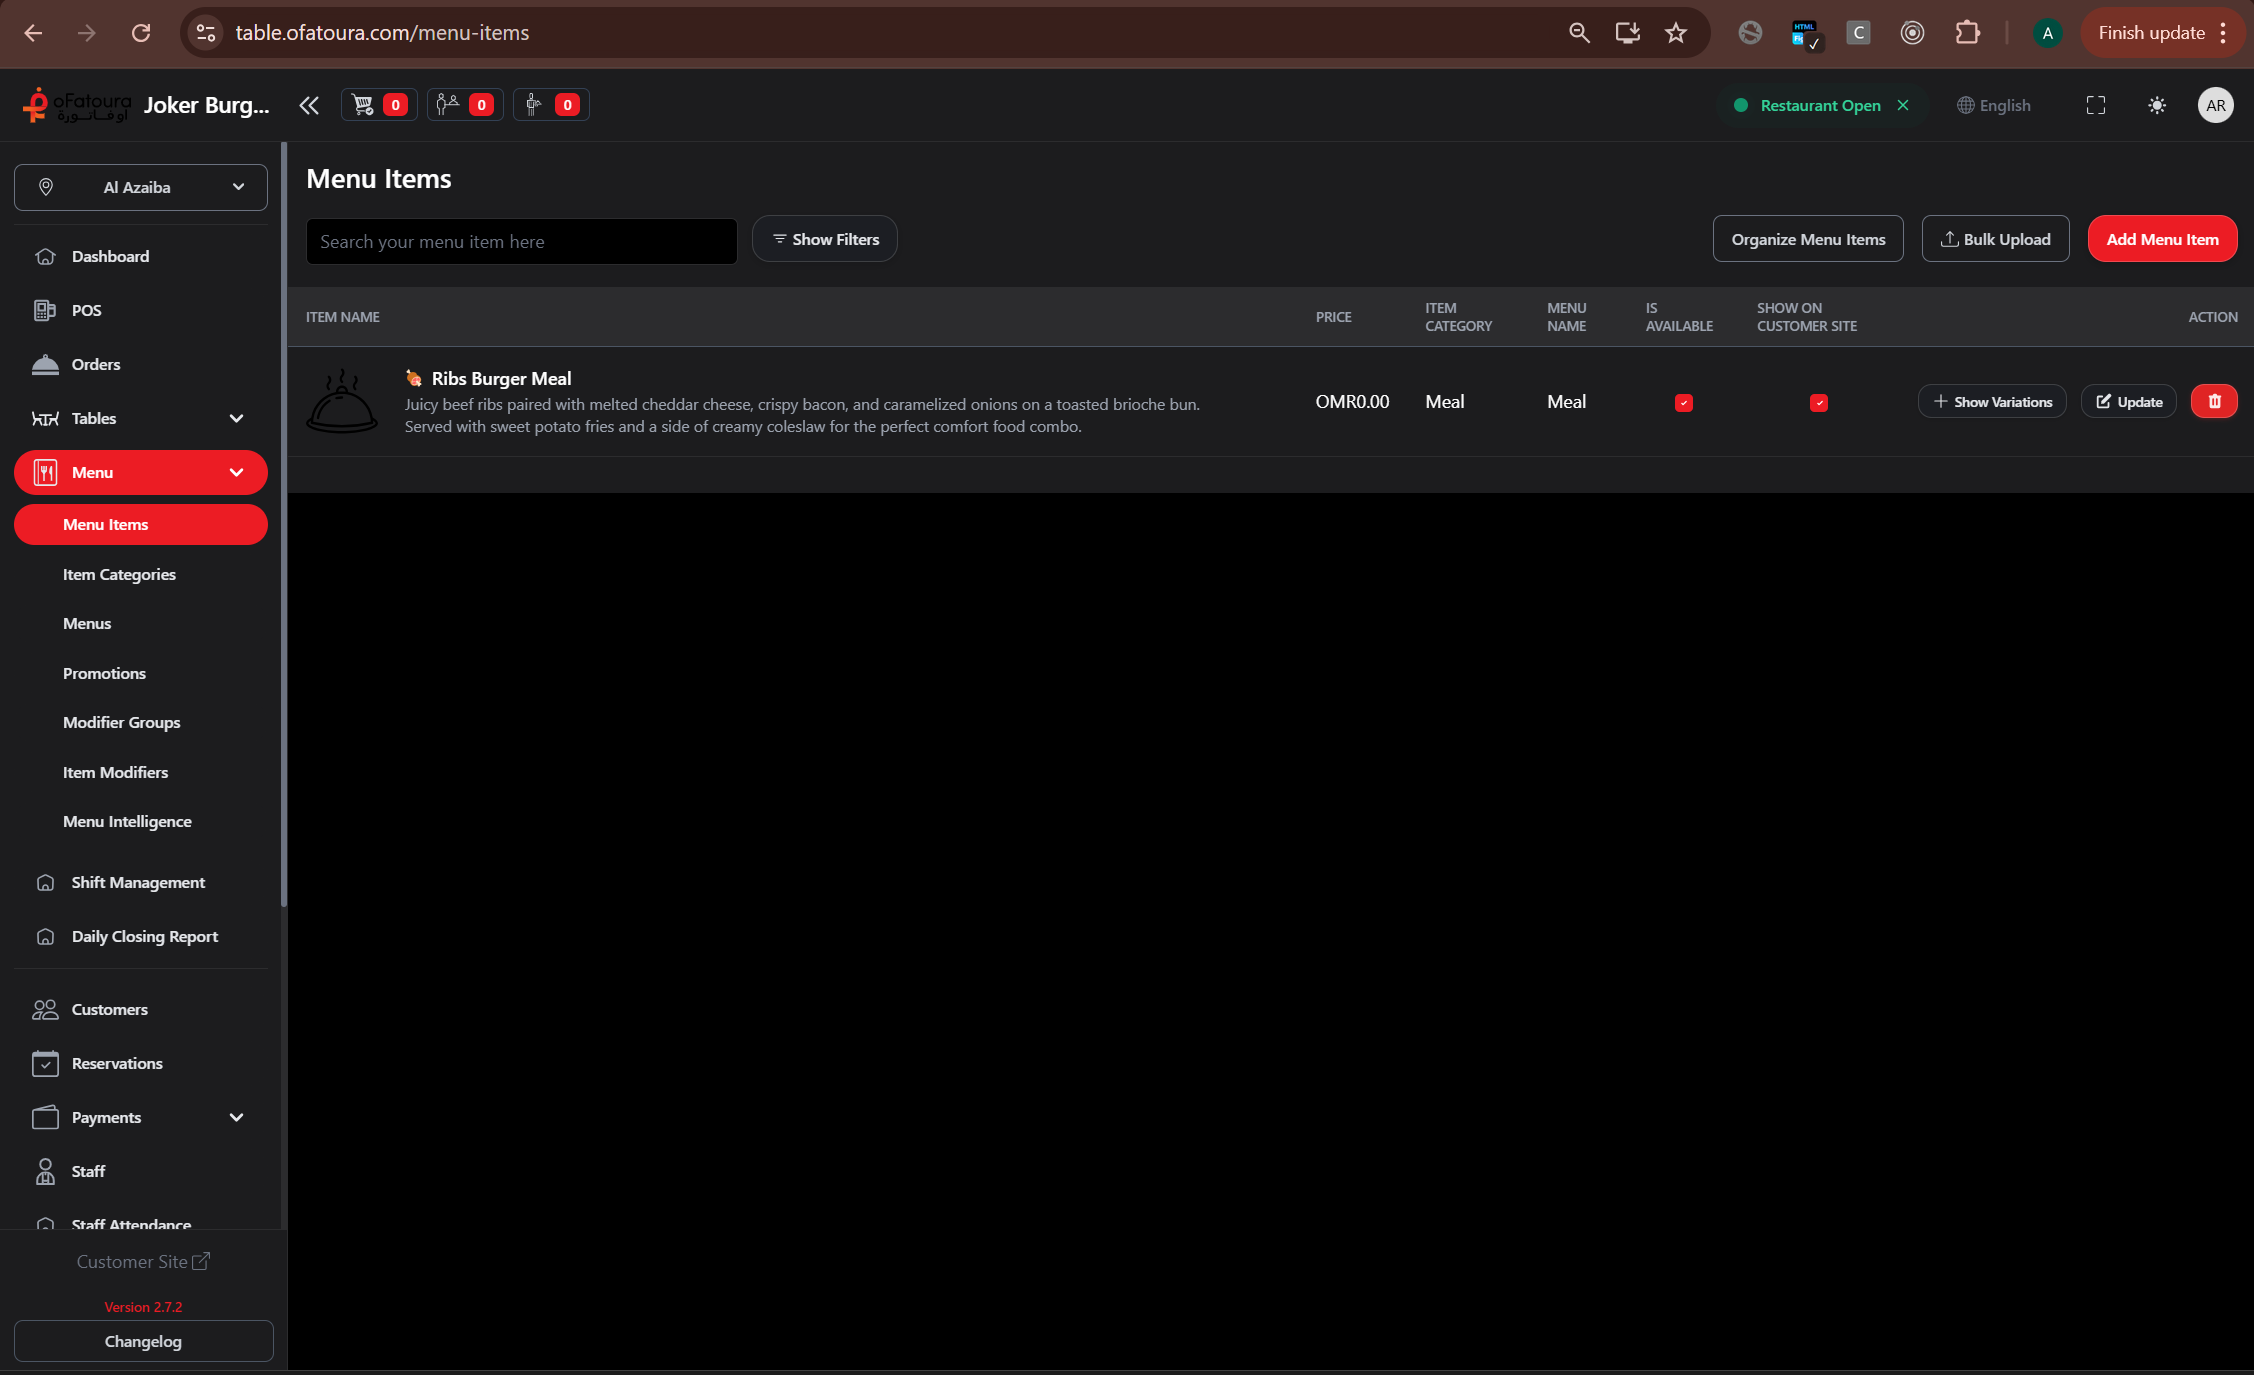Click the Show Filters button
2254x1375 pixels.
825,239
